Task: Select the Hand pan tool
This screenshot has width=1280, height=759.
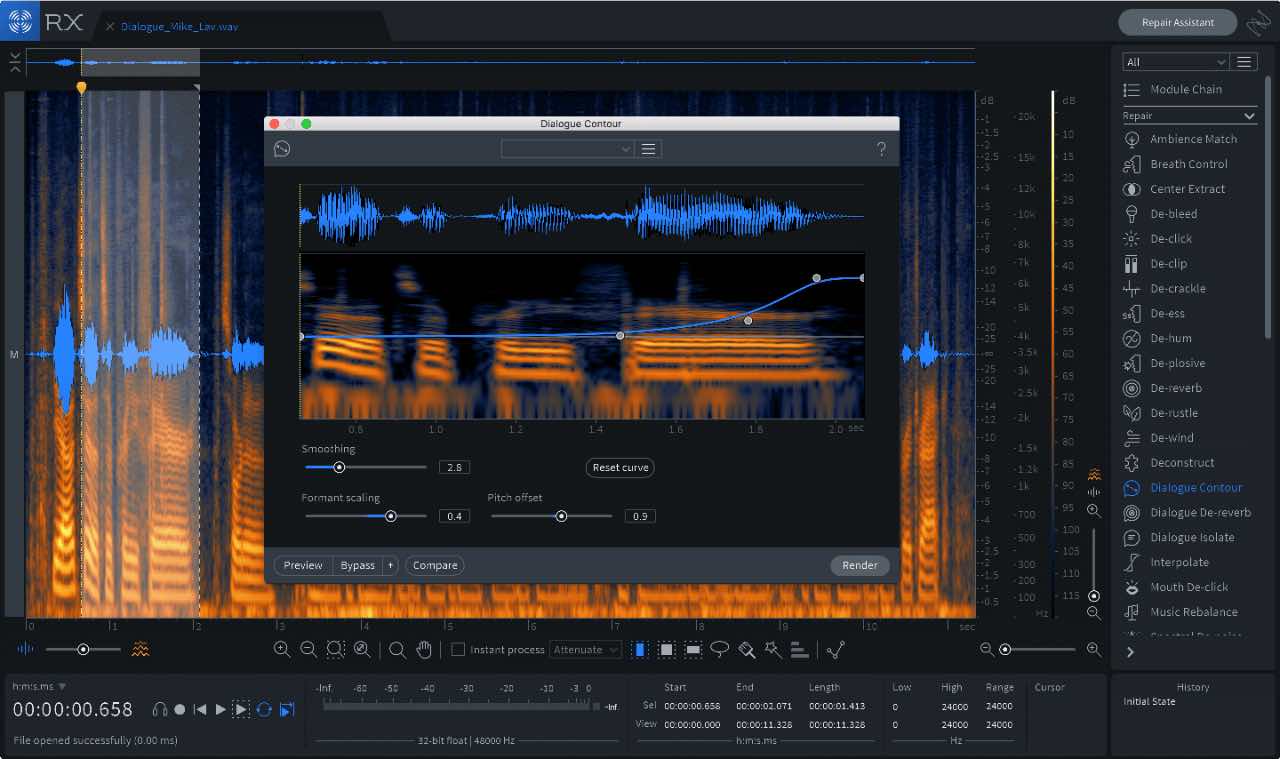Action: coord(424,649)
